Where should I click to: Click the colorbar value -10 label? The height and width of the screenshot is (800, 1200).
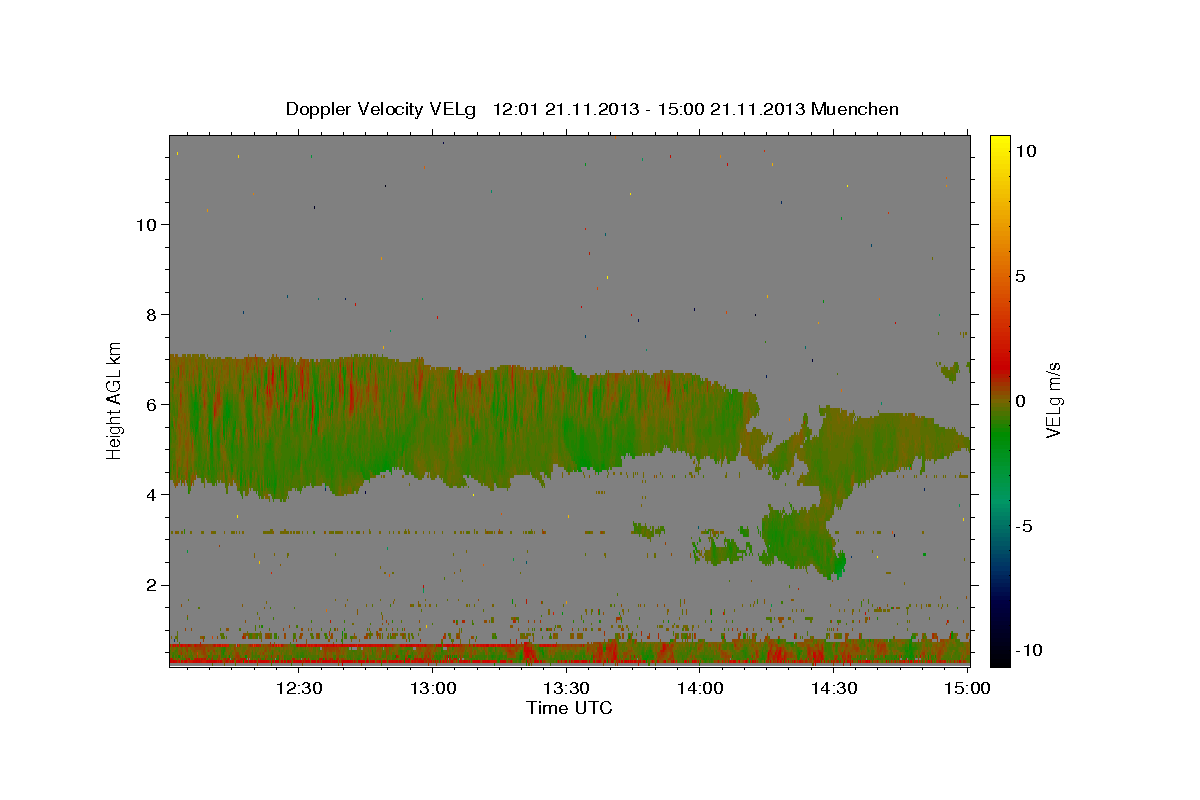click(x=1028, y=650)
